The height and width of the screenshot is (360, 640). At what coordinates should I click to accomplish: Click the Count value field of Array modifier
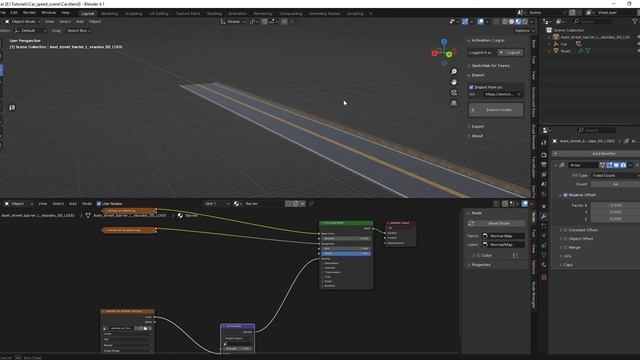coord(615,184)
